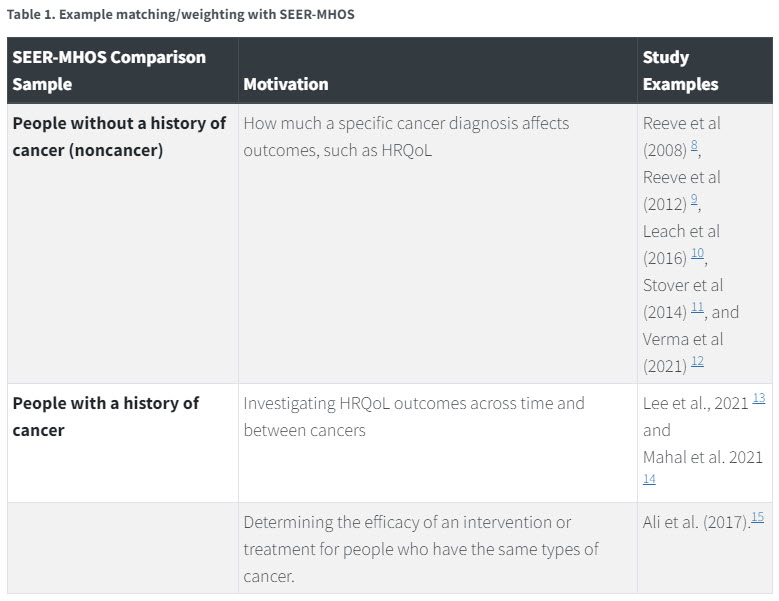Click the "Determining the efficacy of an intervention" cell
Screen dimensions: 779x601
[421, 549]
